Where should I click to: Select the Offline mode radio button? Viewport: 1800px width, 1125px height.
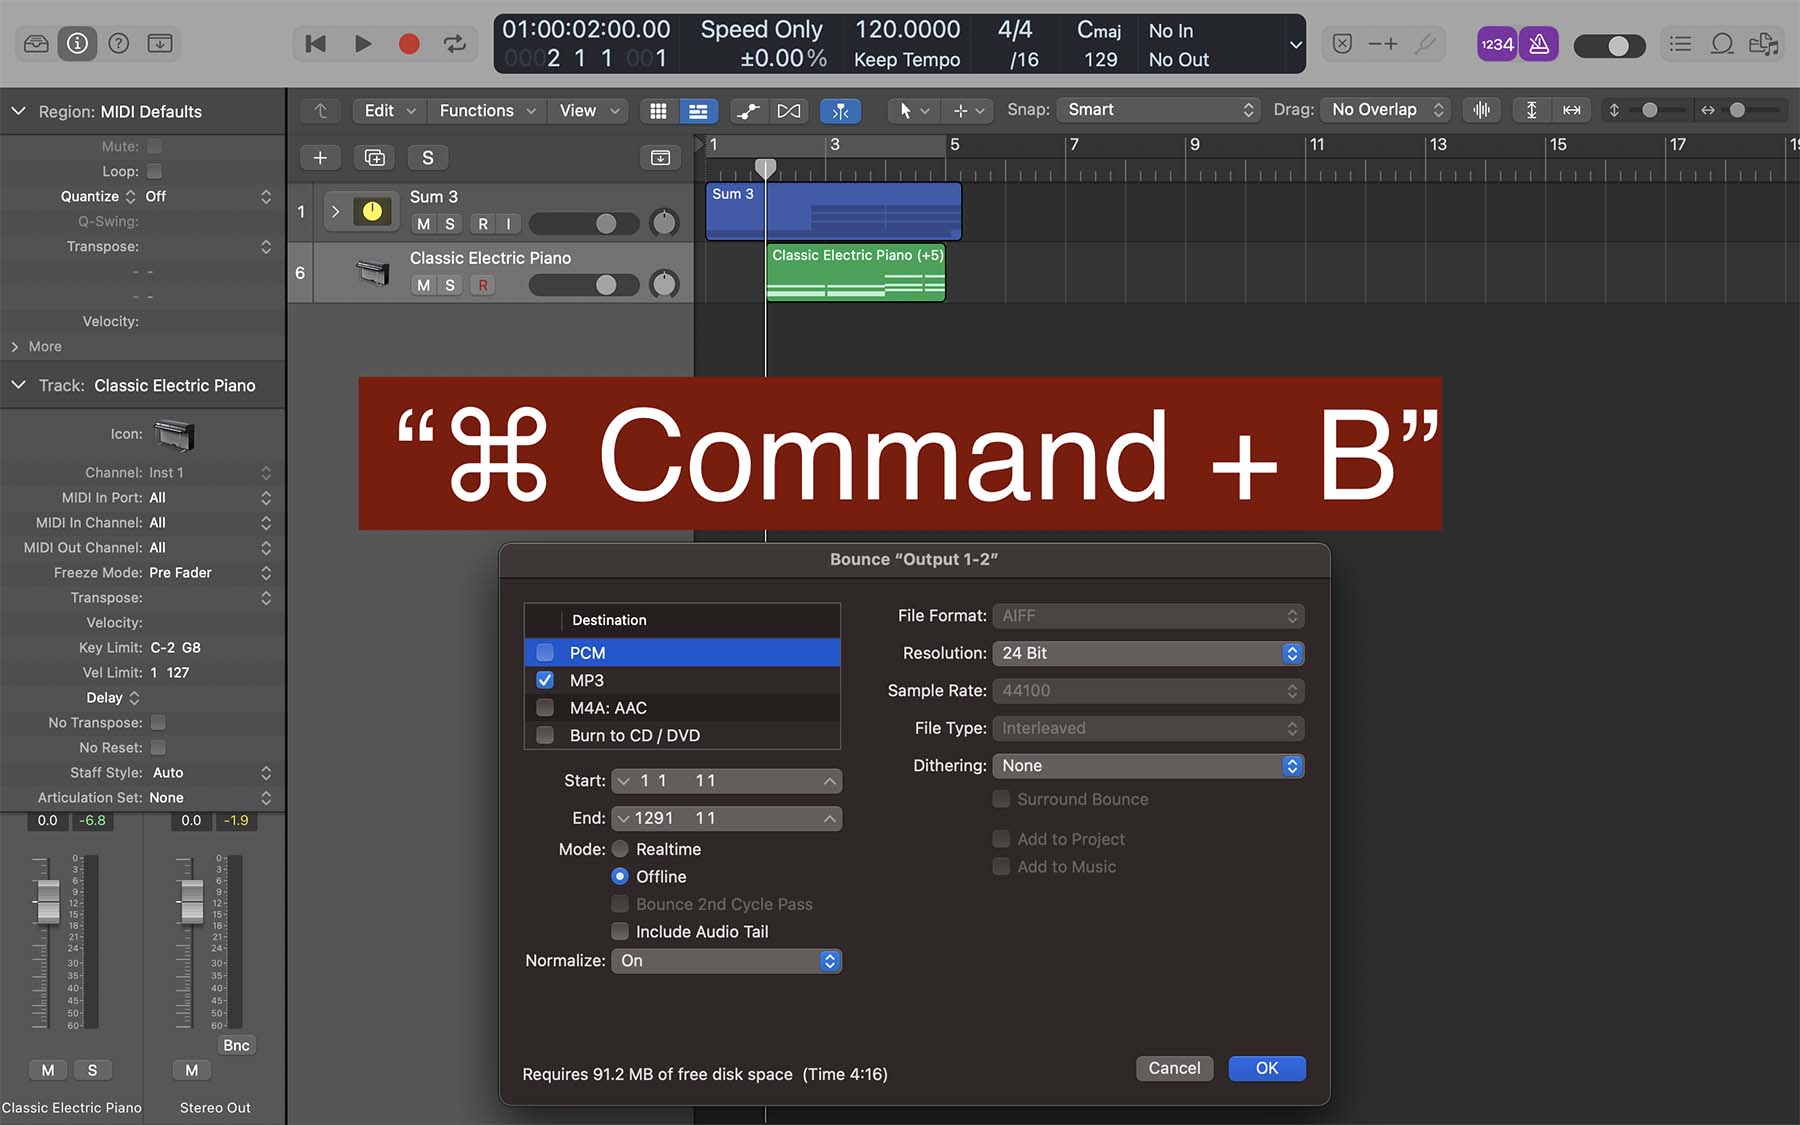pos(620,877)
